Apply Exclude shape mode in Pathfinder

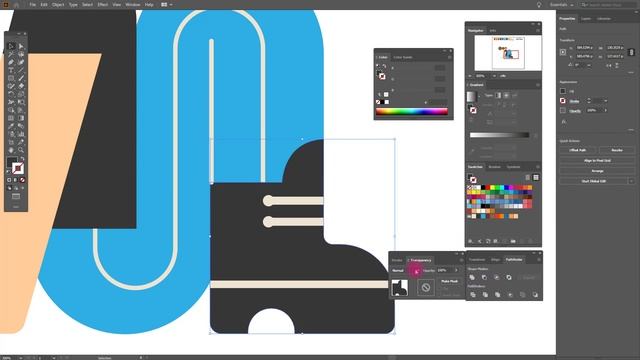tap(509, 278)
